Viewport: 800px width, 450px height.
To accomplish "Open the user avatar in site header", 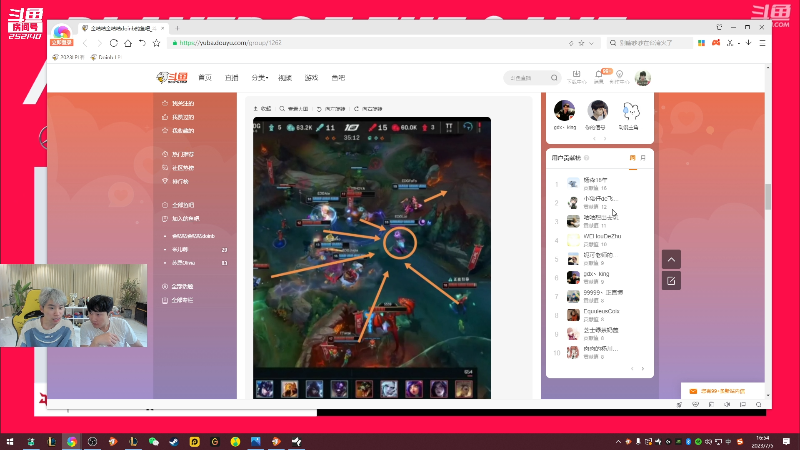I will [643, 78].
